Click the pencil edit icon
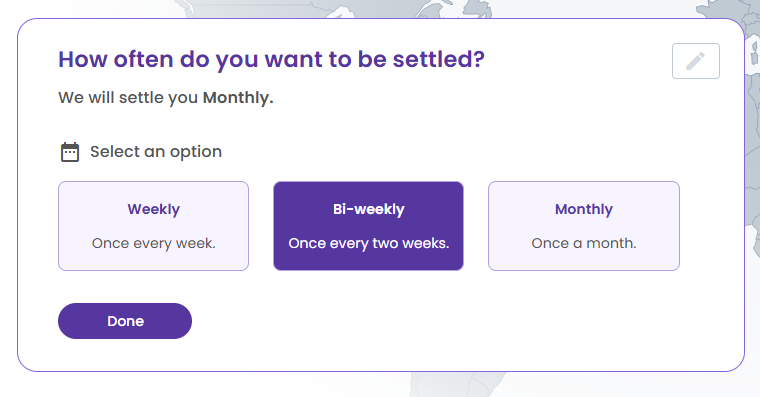The width and height of the screenshot is (760, 397). click(x=696, y=61)
